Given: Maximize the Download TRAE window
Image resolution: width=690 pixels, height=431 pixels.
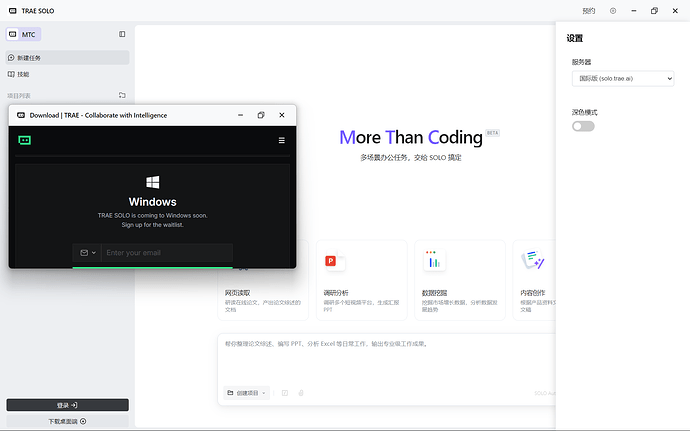Looking at the screenshot, I should pos(261,115).
